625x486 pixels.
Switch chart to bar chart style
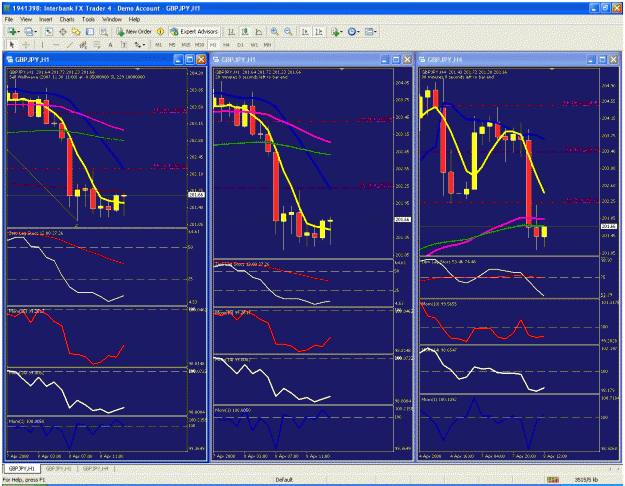click(231, 31)
